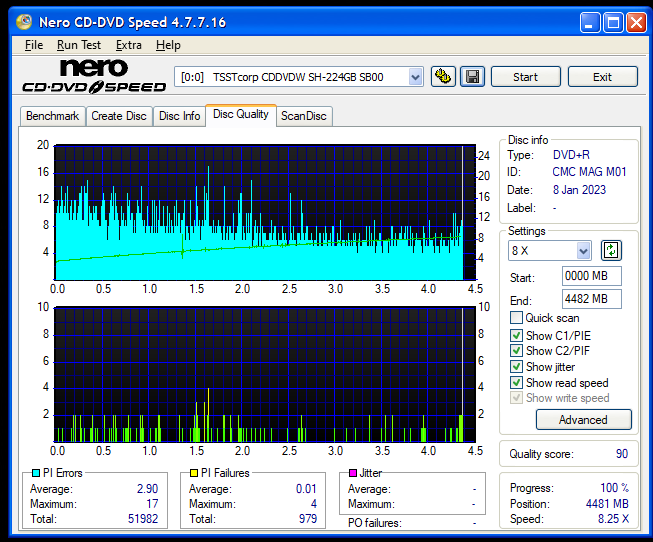
Task: Minimize the Nero window
Action: point(590,22)
